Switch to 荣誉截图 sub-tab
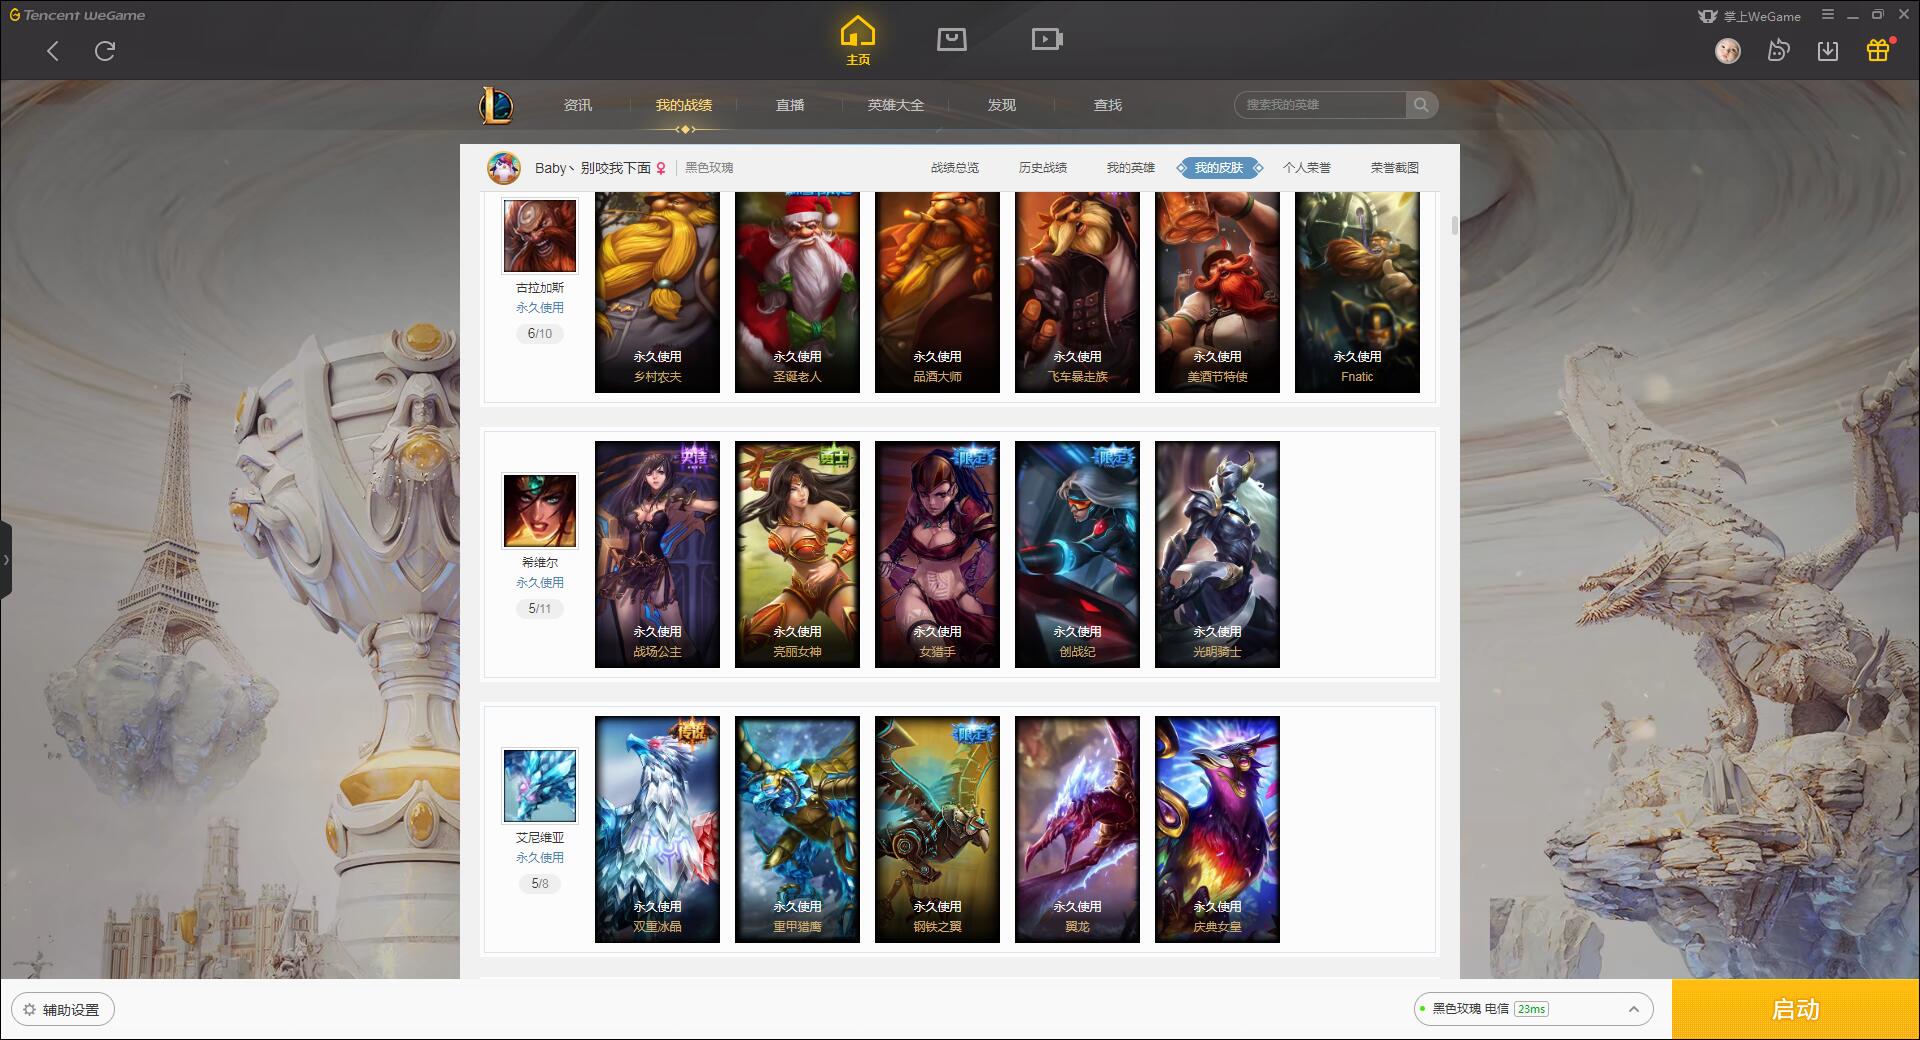Image resolution: width=1920 pixels, height=1040 pixels. (1395, 168)
